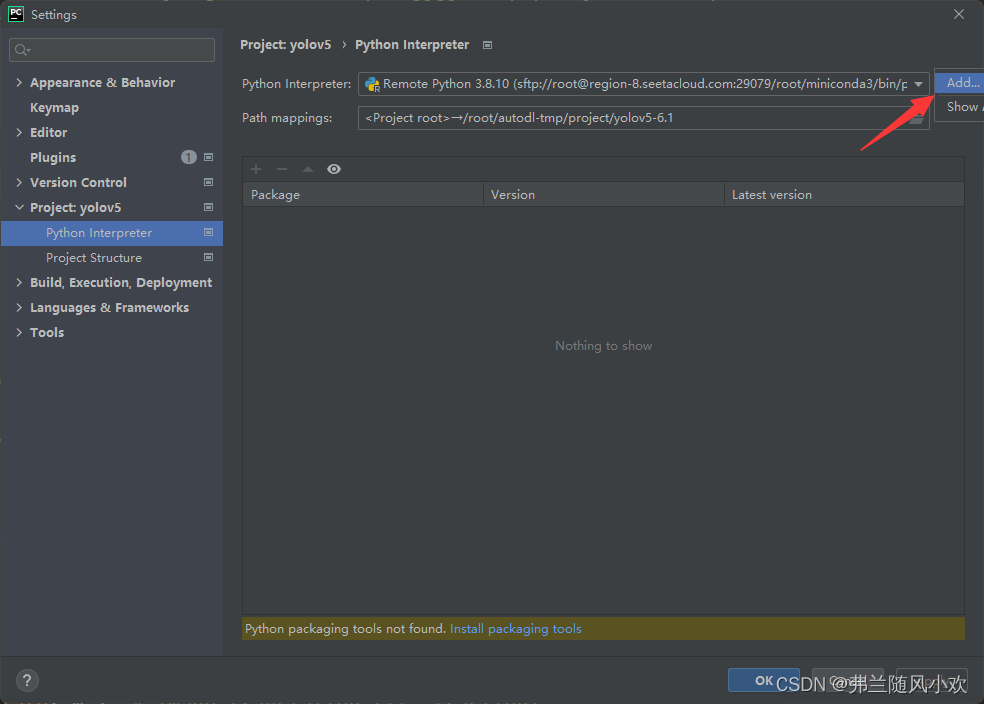This screenshot has height=704, width=984.
Task: Click project-level icon on Plugins row
Action: click(x=208, y=157)
